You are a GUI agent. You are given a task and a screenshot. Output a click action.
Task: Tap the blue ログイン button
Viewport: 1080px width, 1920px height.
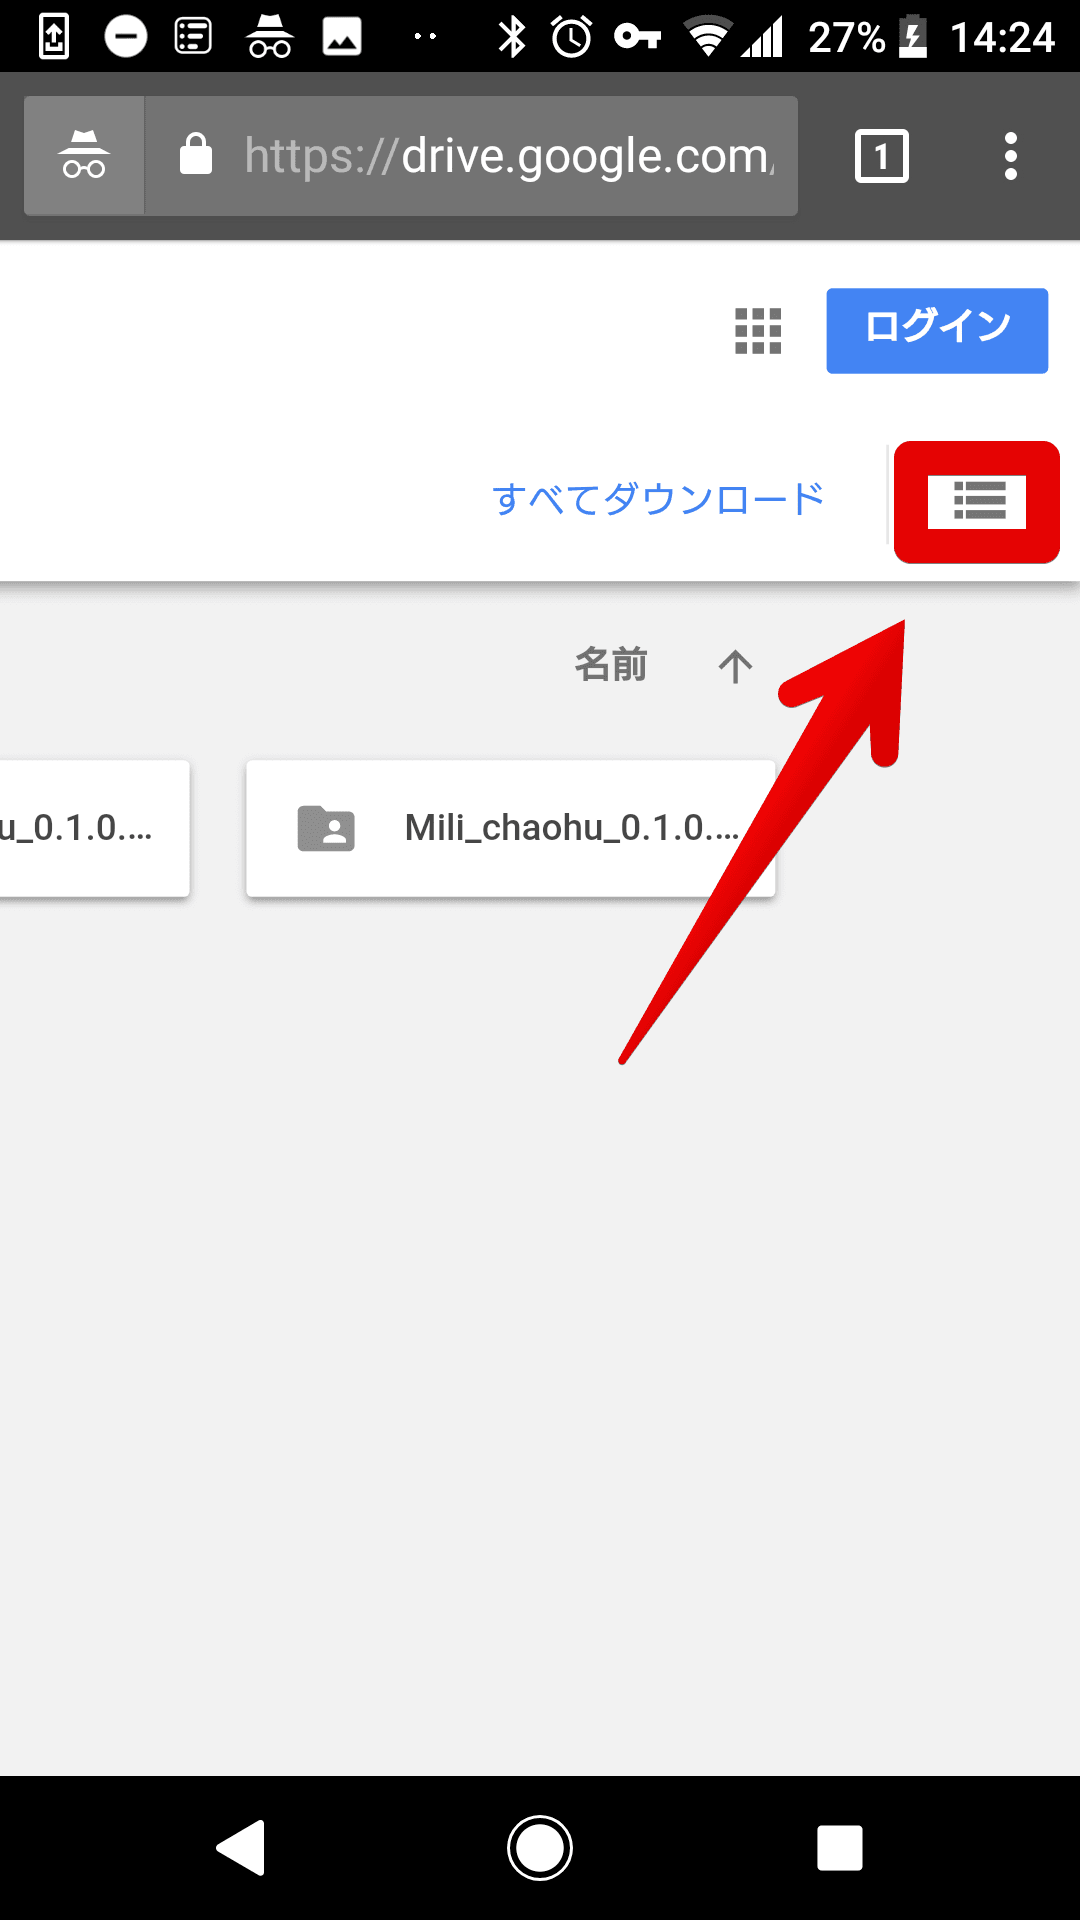(x=936, y=330)
